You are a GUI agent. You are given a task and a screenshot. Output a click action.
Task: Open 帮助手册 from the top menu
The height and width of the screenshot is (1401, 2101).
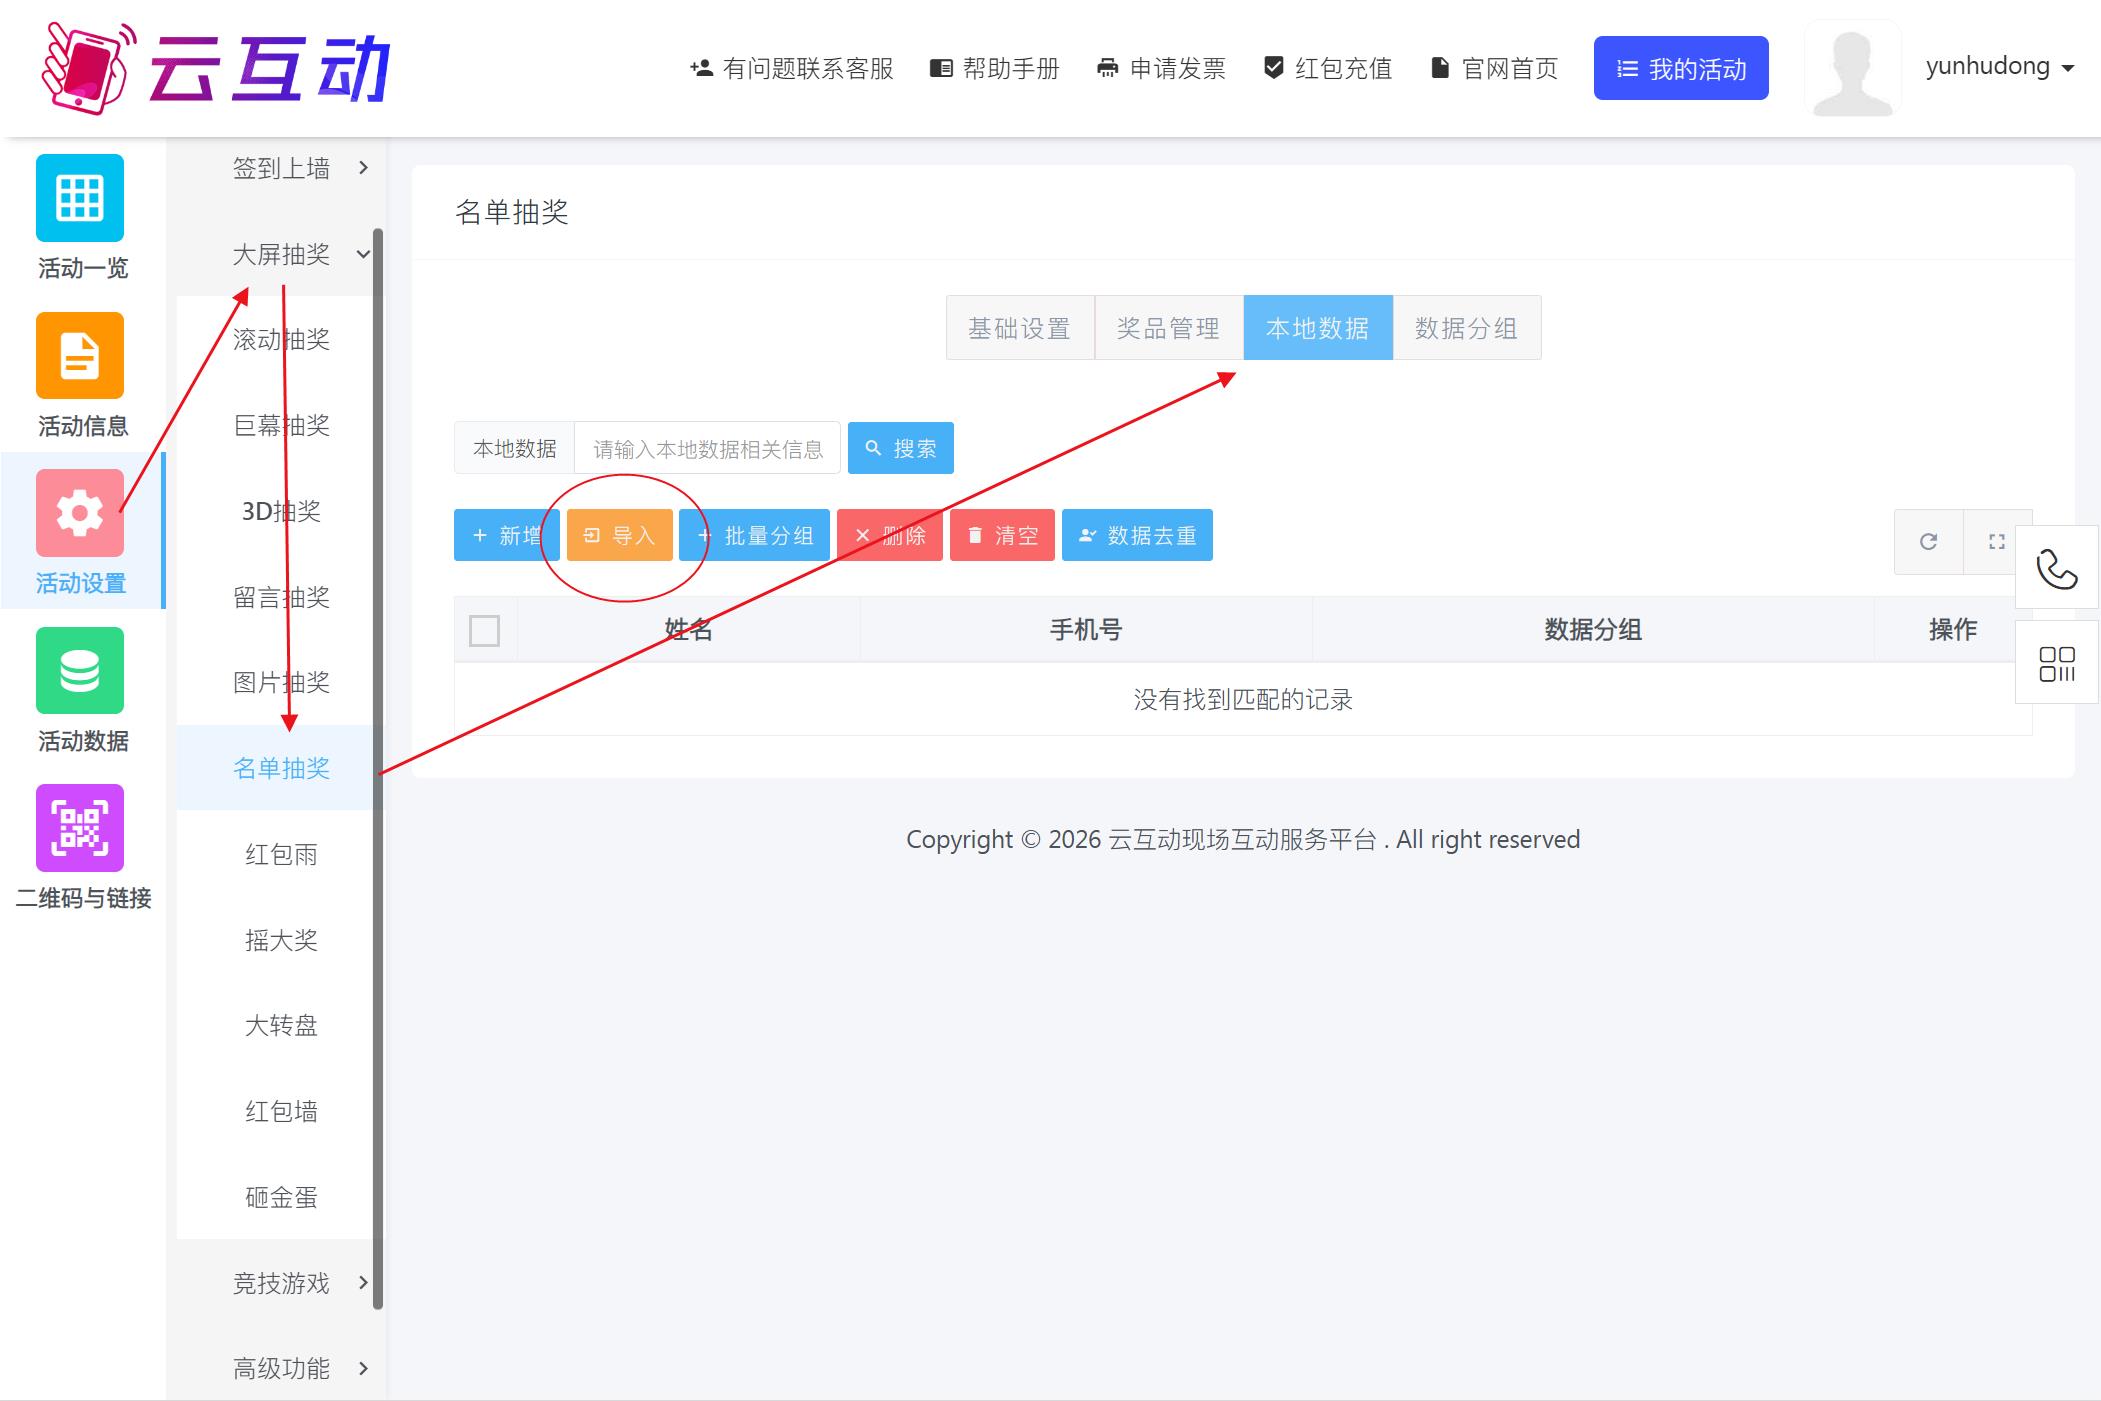click(997, 68)
